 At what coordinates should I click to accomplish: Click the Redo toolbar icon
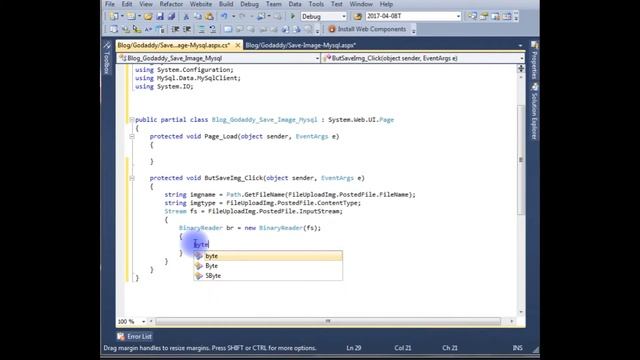tap(242, 16)
